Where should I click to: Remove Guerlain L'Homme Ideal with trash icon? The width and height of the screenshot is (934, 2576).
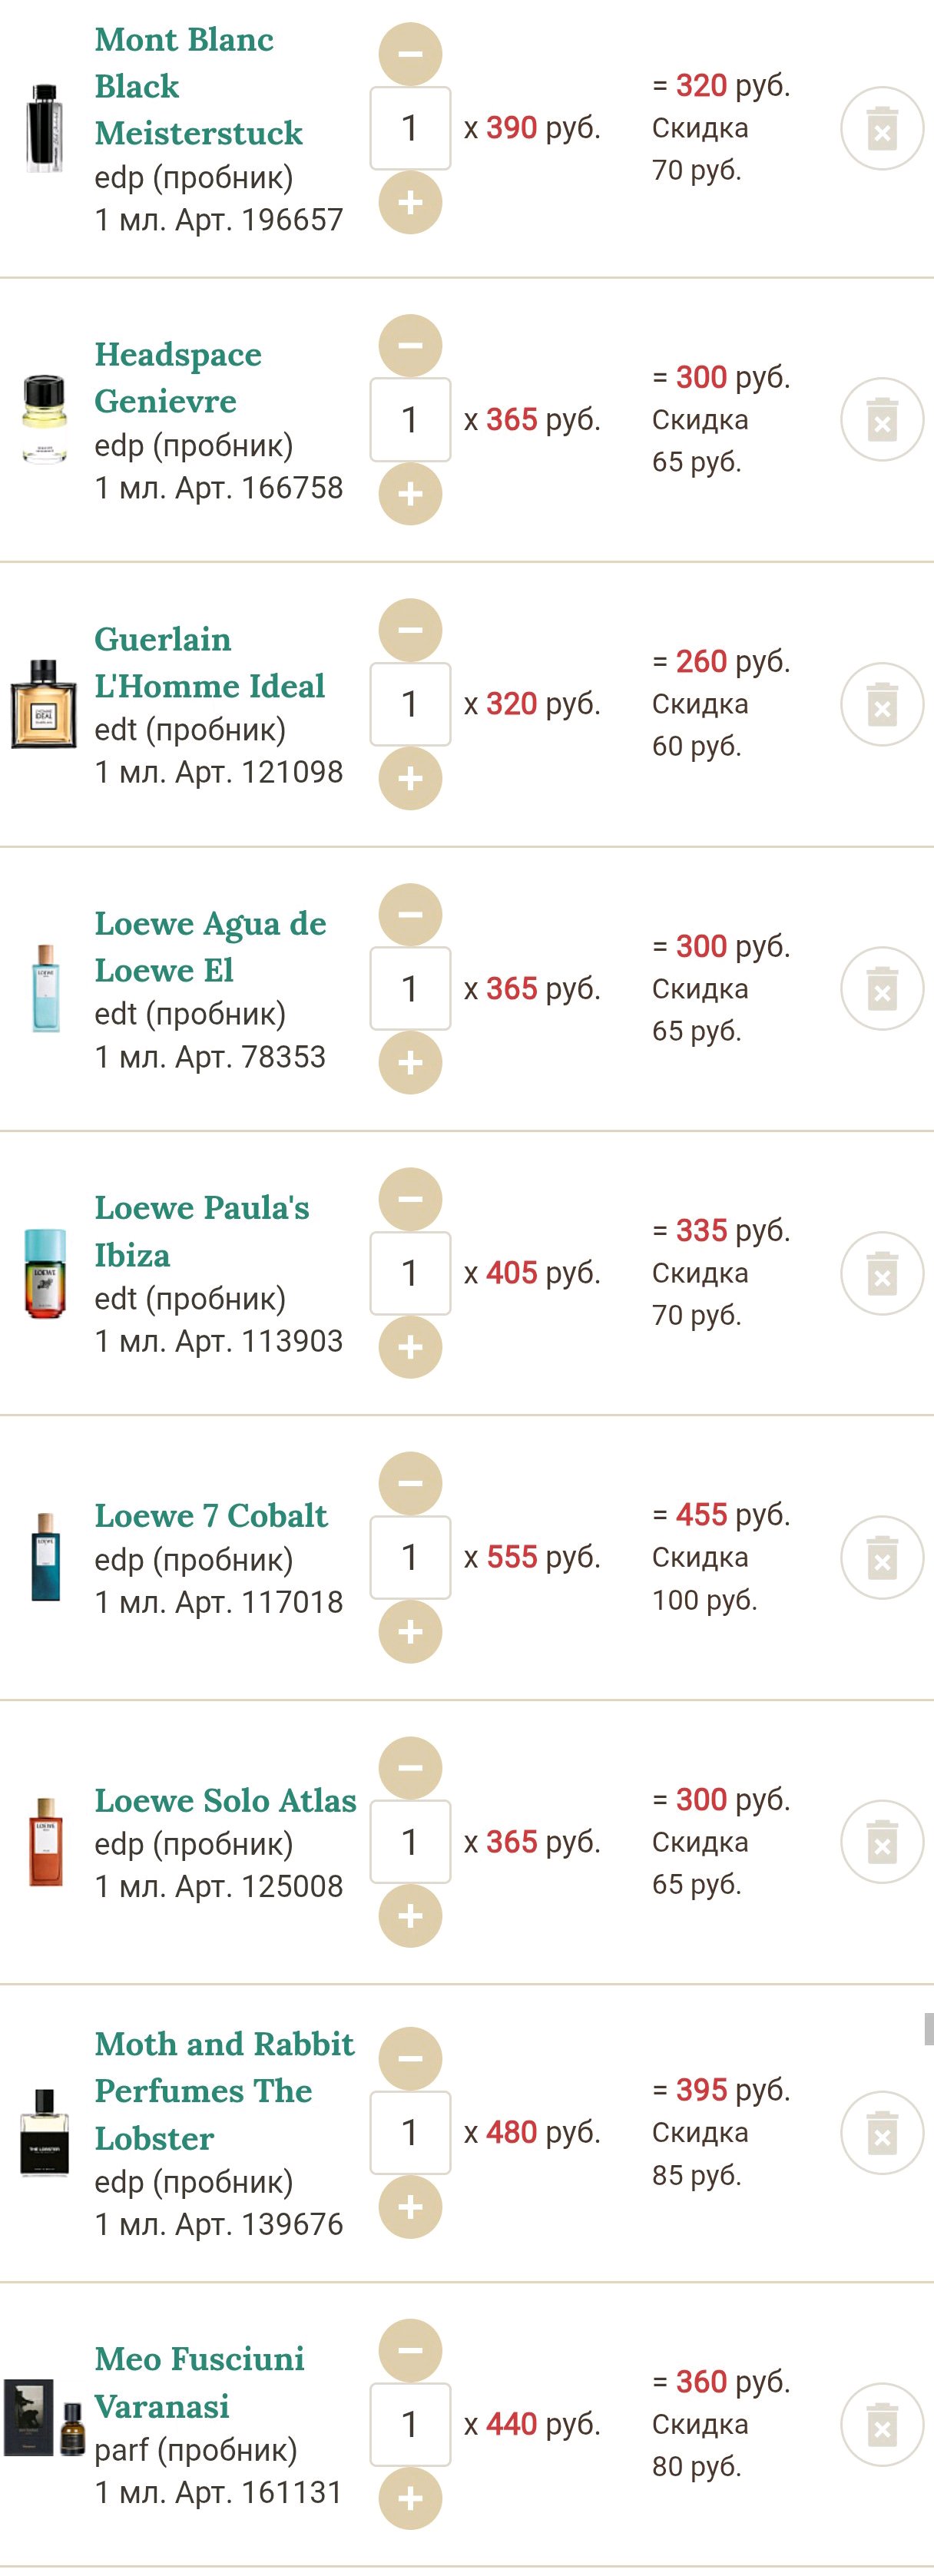[x=881, y=705]
